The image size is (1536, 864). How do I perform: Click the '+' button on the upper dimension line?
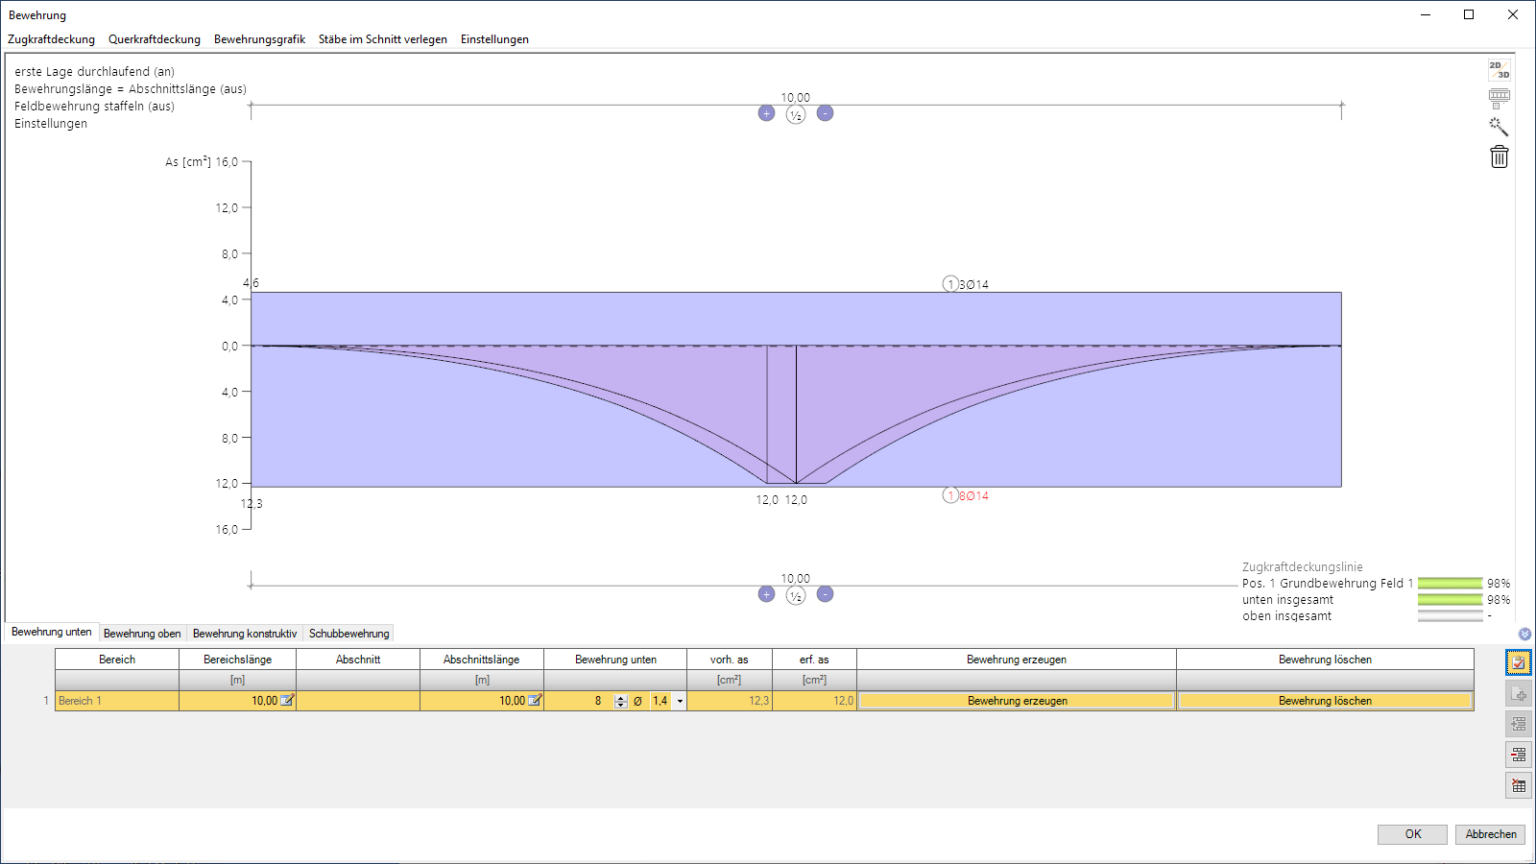click(766, 113)
